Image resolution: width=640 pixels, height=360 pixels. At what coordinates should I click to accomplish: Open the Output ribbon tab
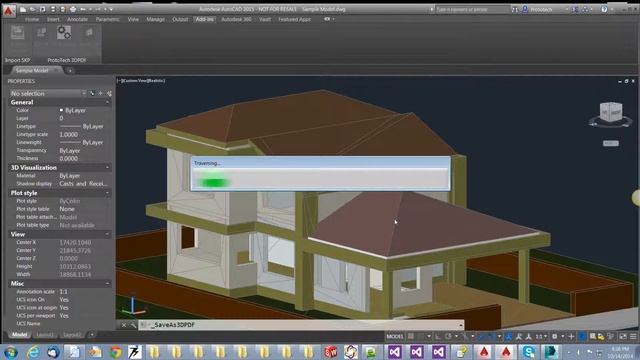click(180, 19)
